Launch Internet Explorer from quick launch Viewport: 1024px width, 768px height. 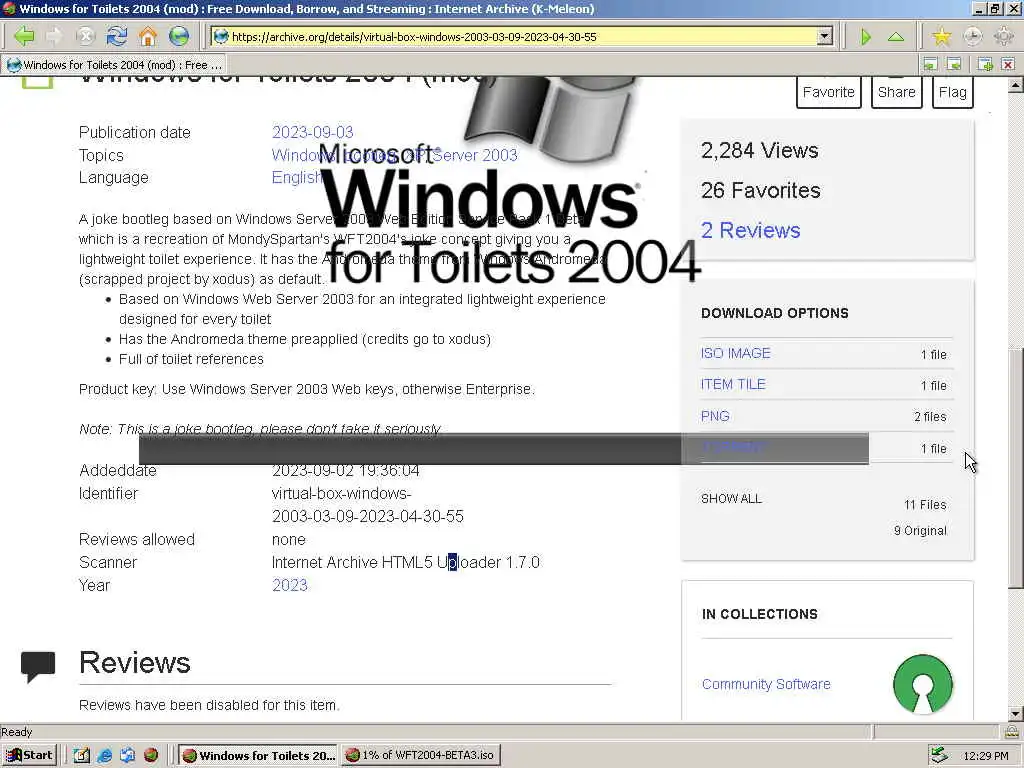[x=104, y=756]
